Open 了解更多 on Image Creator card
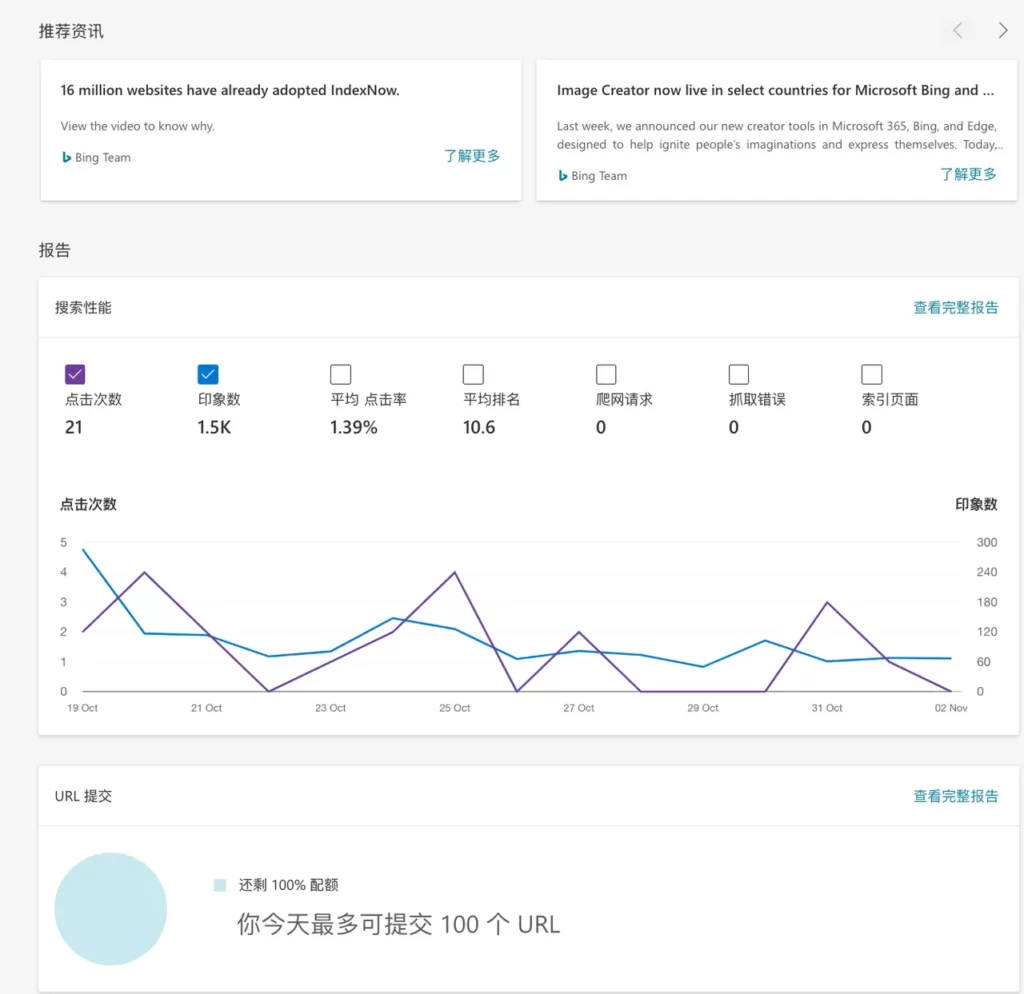Viewport: 1024px width, 994px height. [x=968, y=174]
